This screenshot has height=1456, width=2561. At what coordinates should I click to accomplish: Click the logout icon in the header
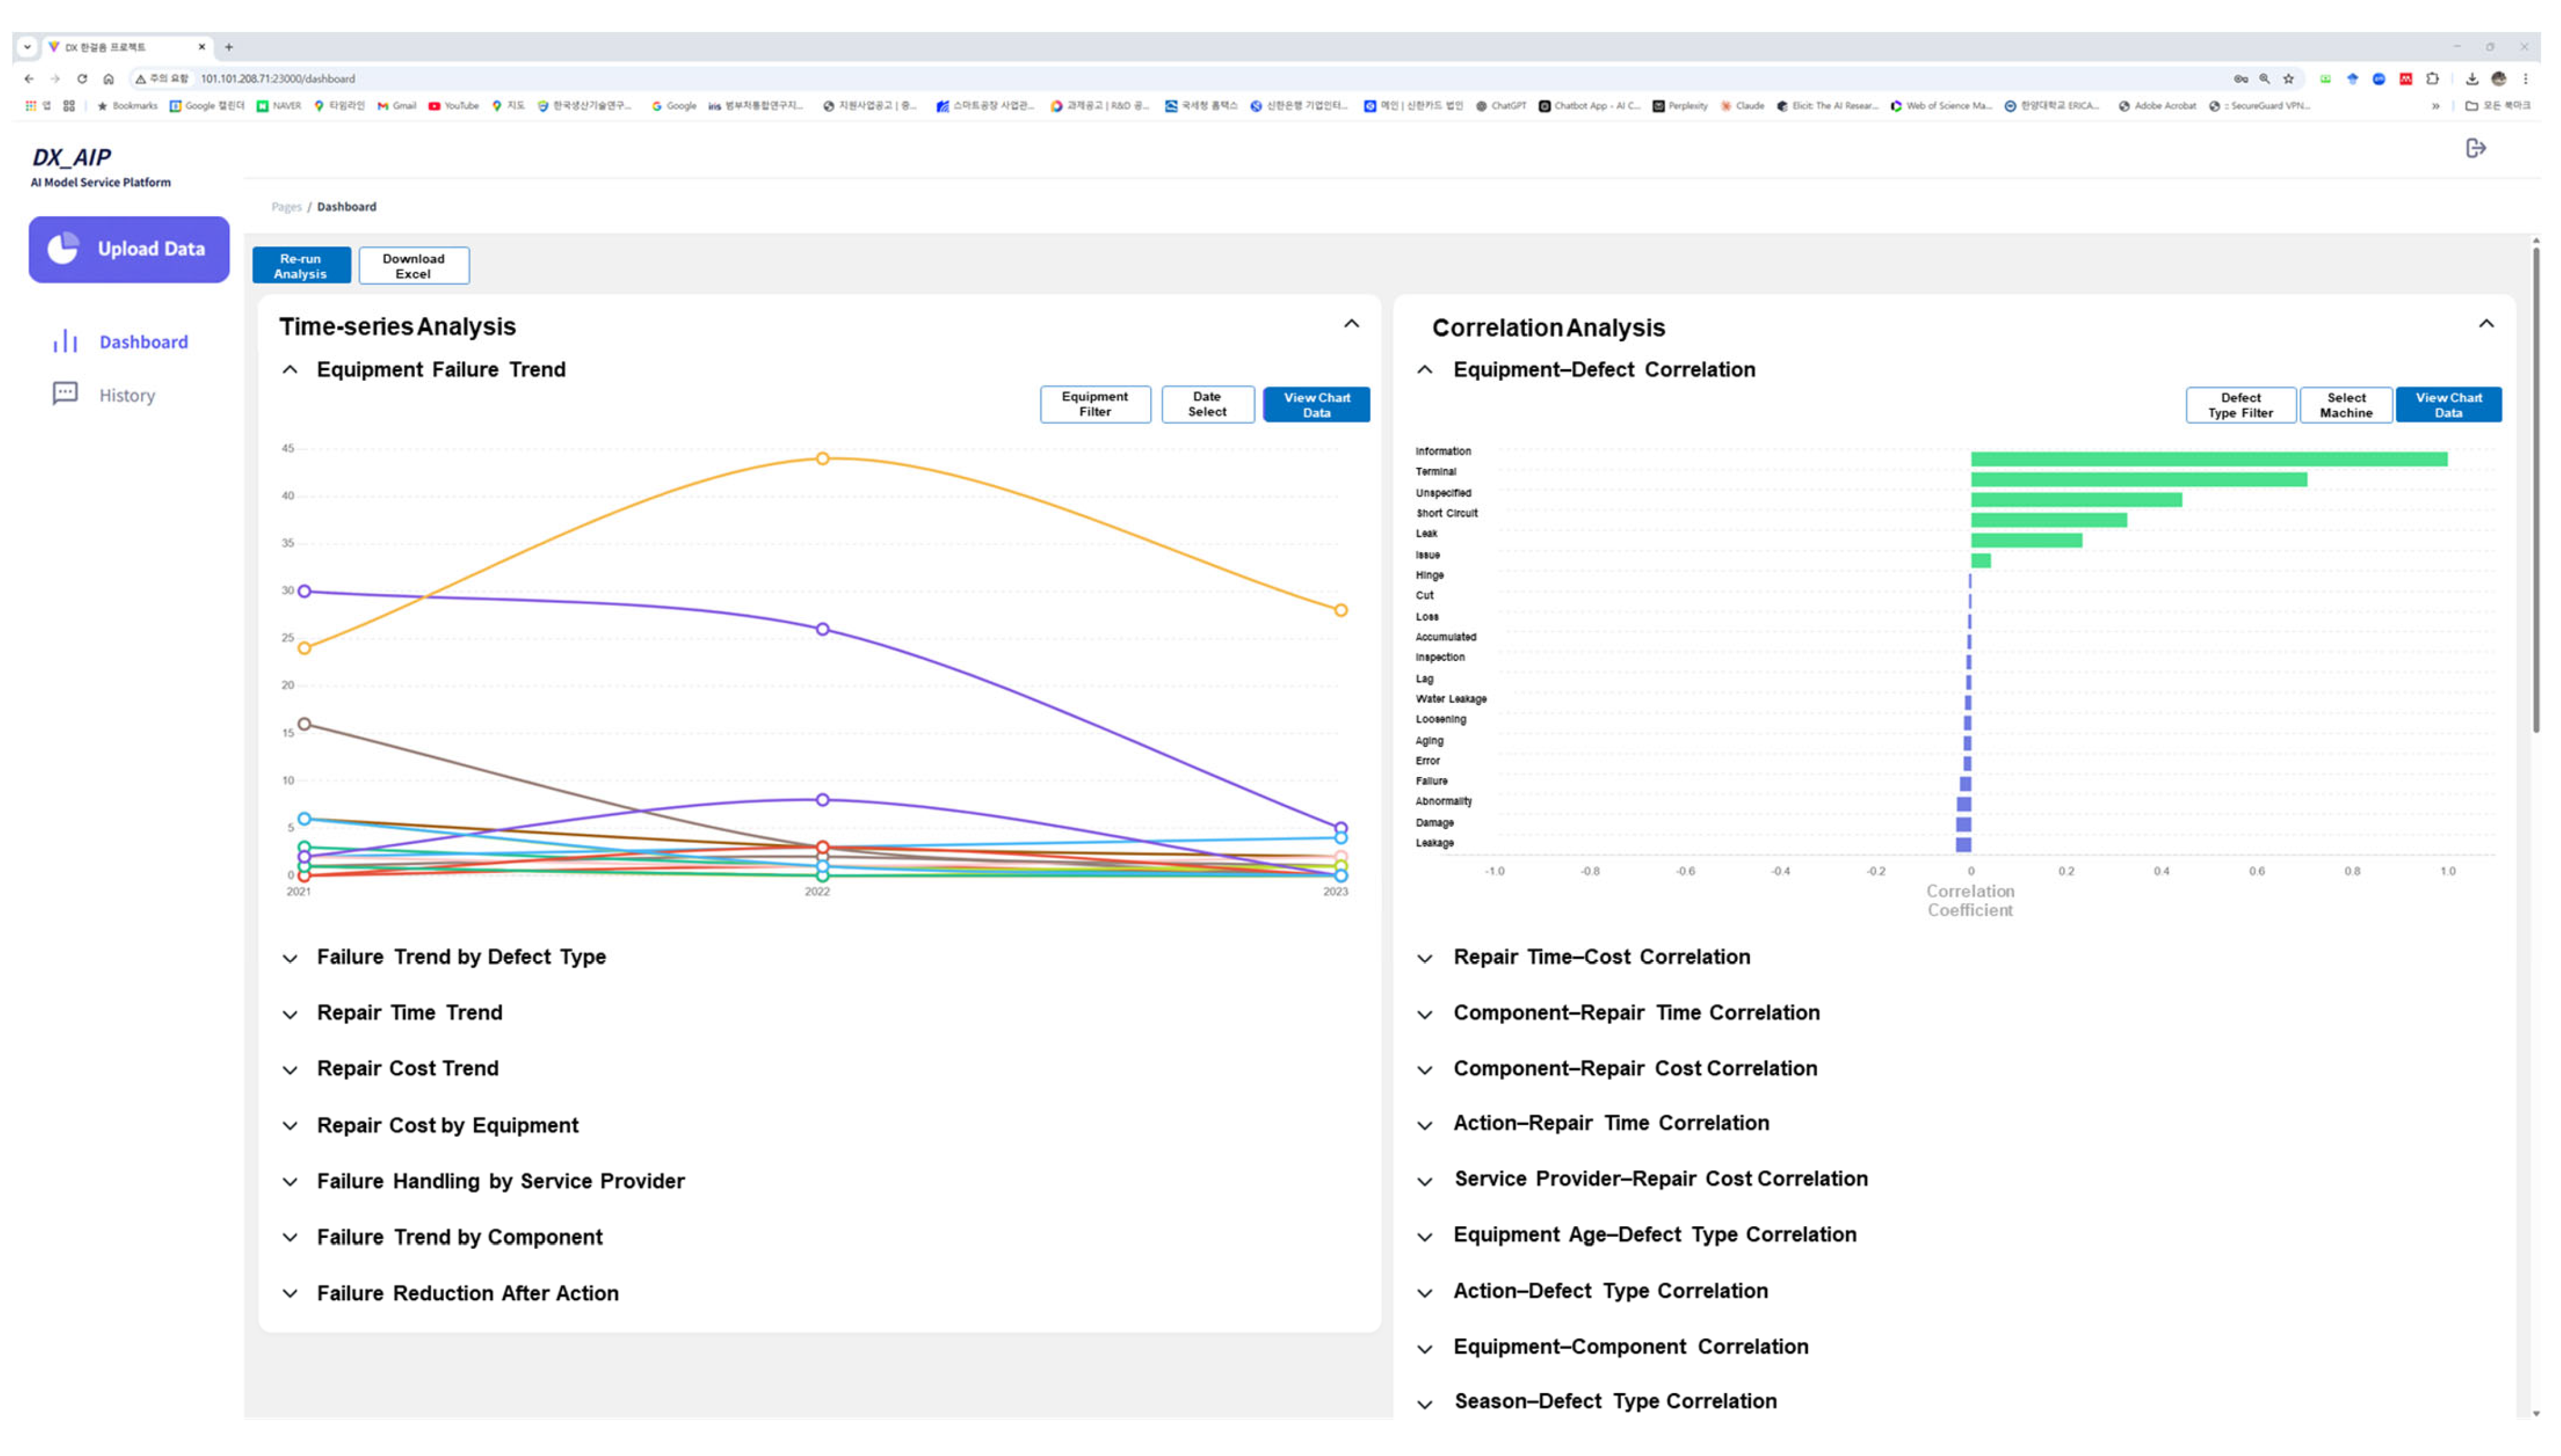(x=2475, y=148)
